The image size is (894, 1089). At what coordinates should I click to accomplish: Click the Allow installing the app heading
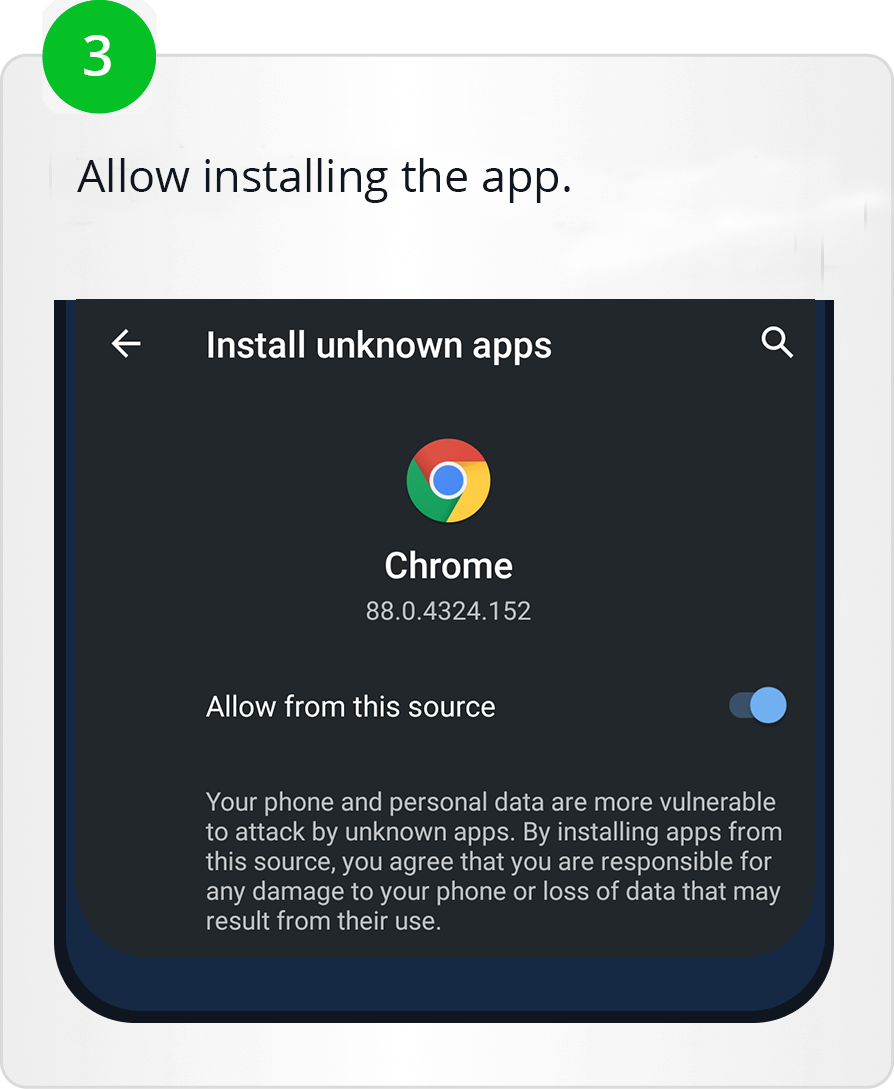pyautogui.click(x=324, y=177)
